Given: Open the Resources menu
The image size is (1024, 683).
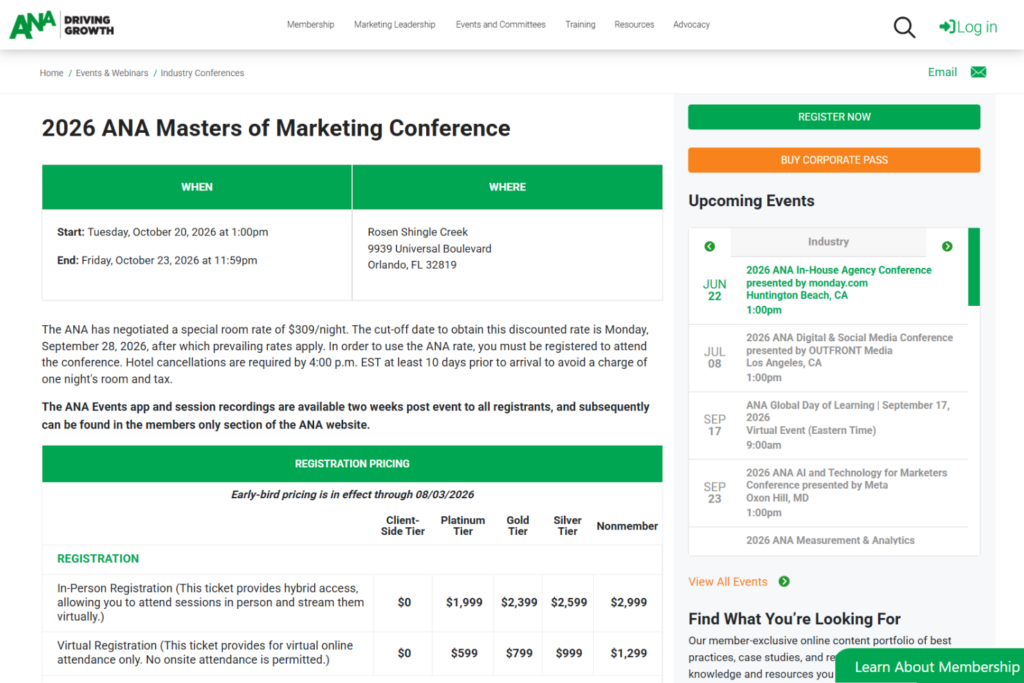Looking at the screenshot, I should coord(633,25).
